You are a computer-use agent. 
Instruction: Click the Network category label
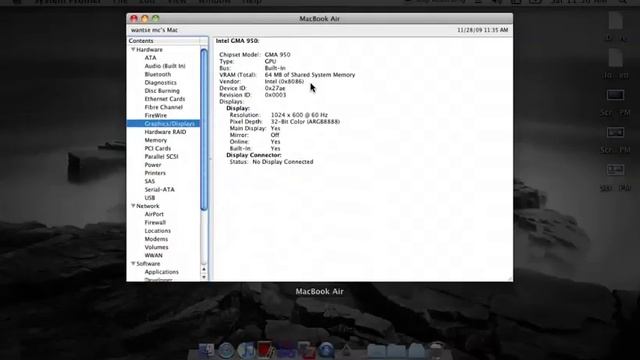click(148, 206)
